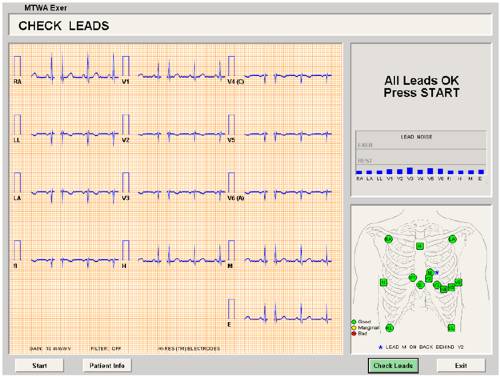The image size is (500, 377).
Task: Select the RA electrode on torso diagram
Action: [388, 239]
